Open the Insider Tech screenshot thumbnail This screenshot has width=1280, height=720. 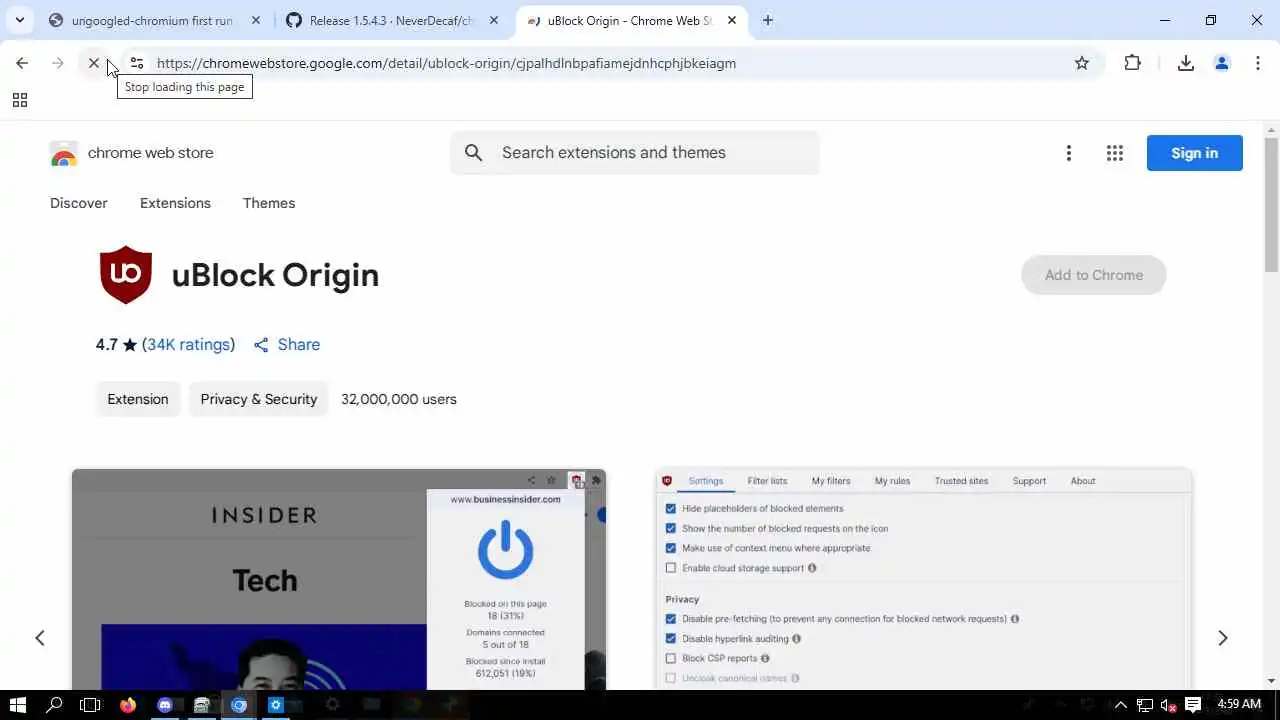(338, 579)
